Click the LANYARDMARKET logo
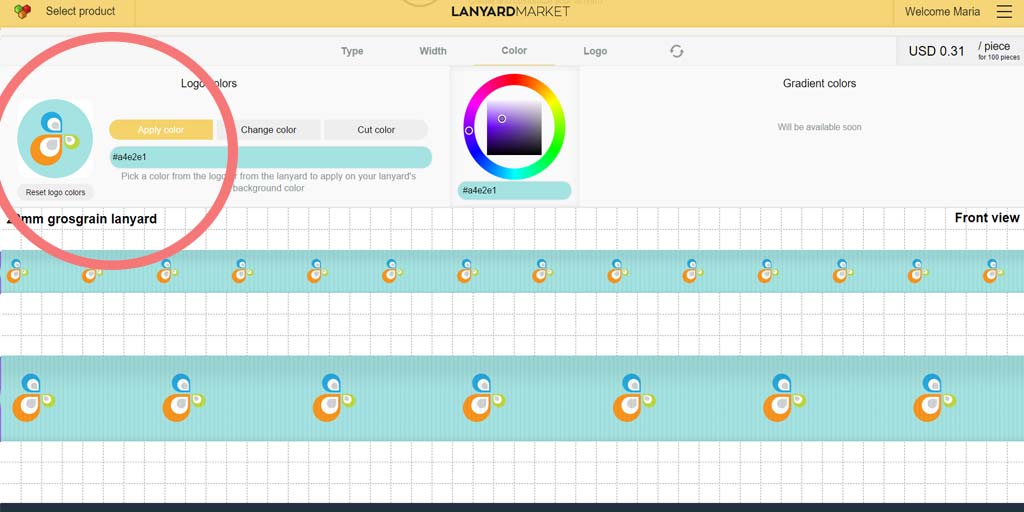 (x=511, y=12)
